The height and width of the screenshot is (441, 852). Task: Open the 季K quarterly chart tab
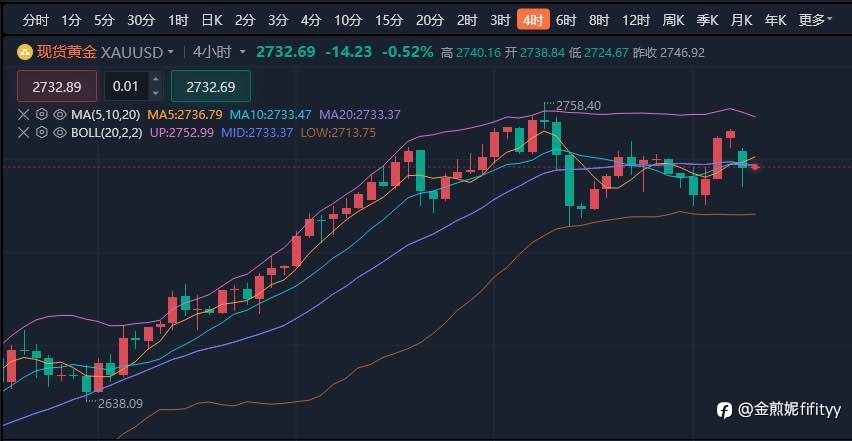[707, 21]
